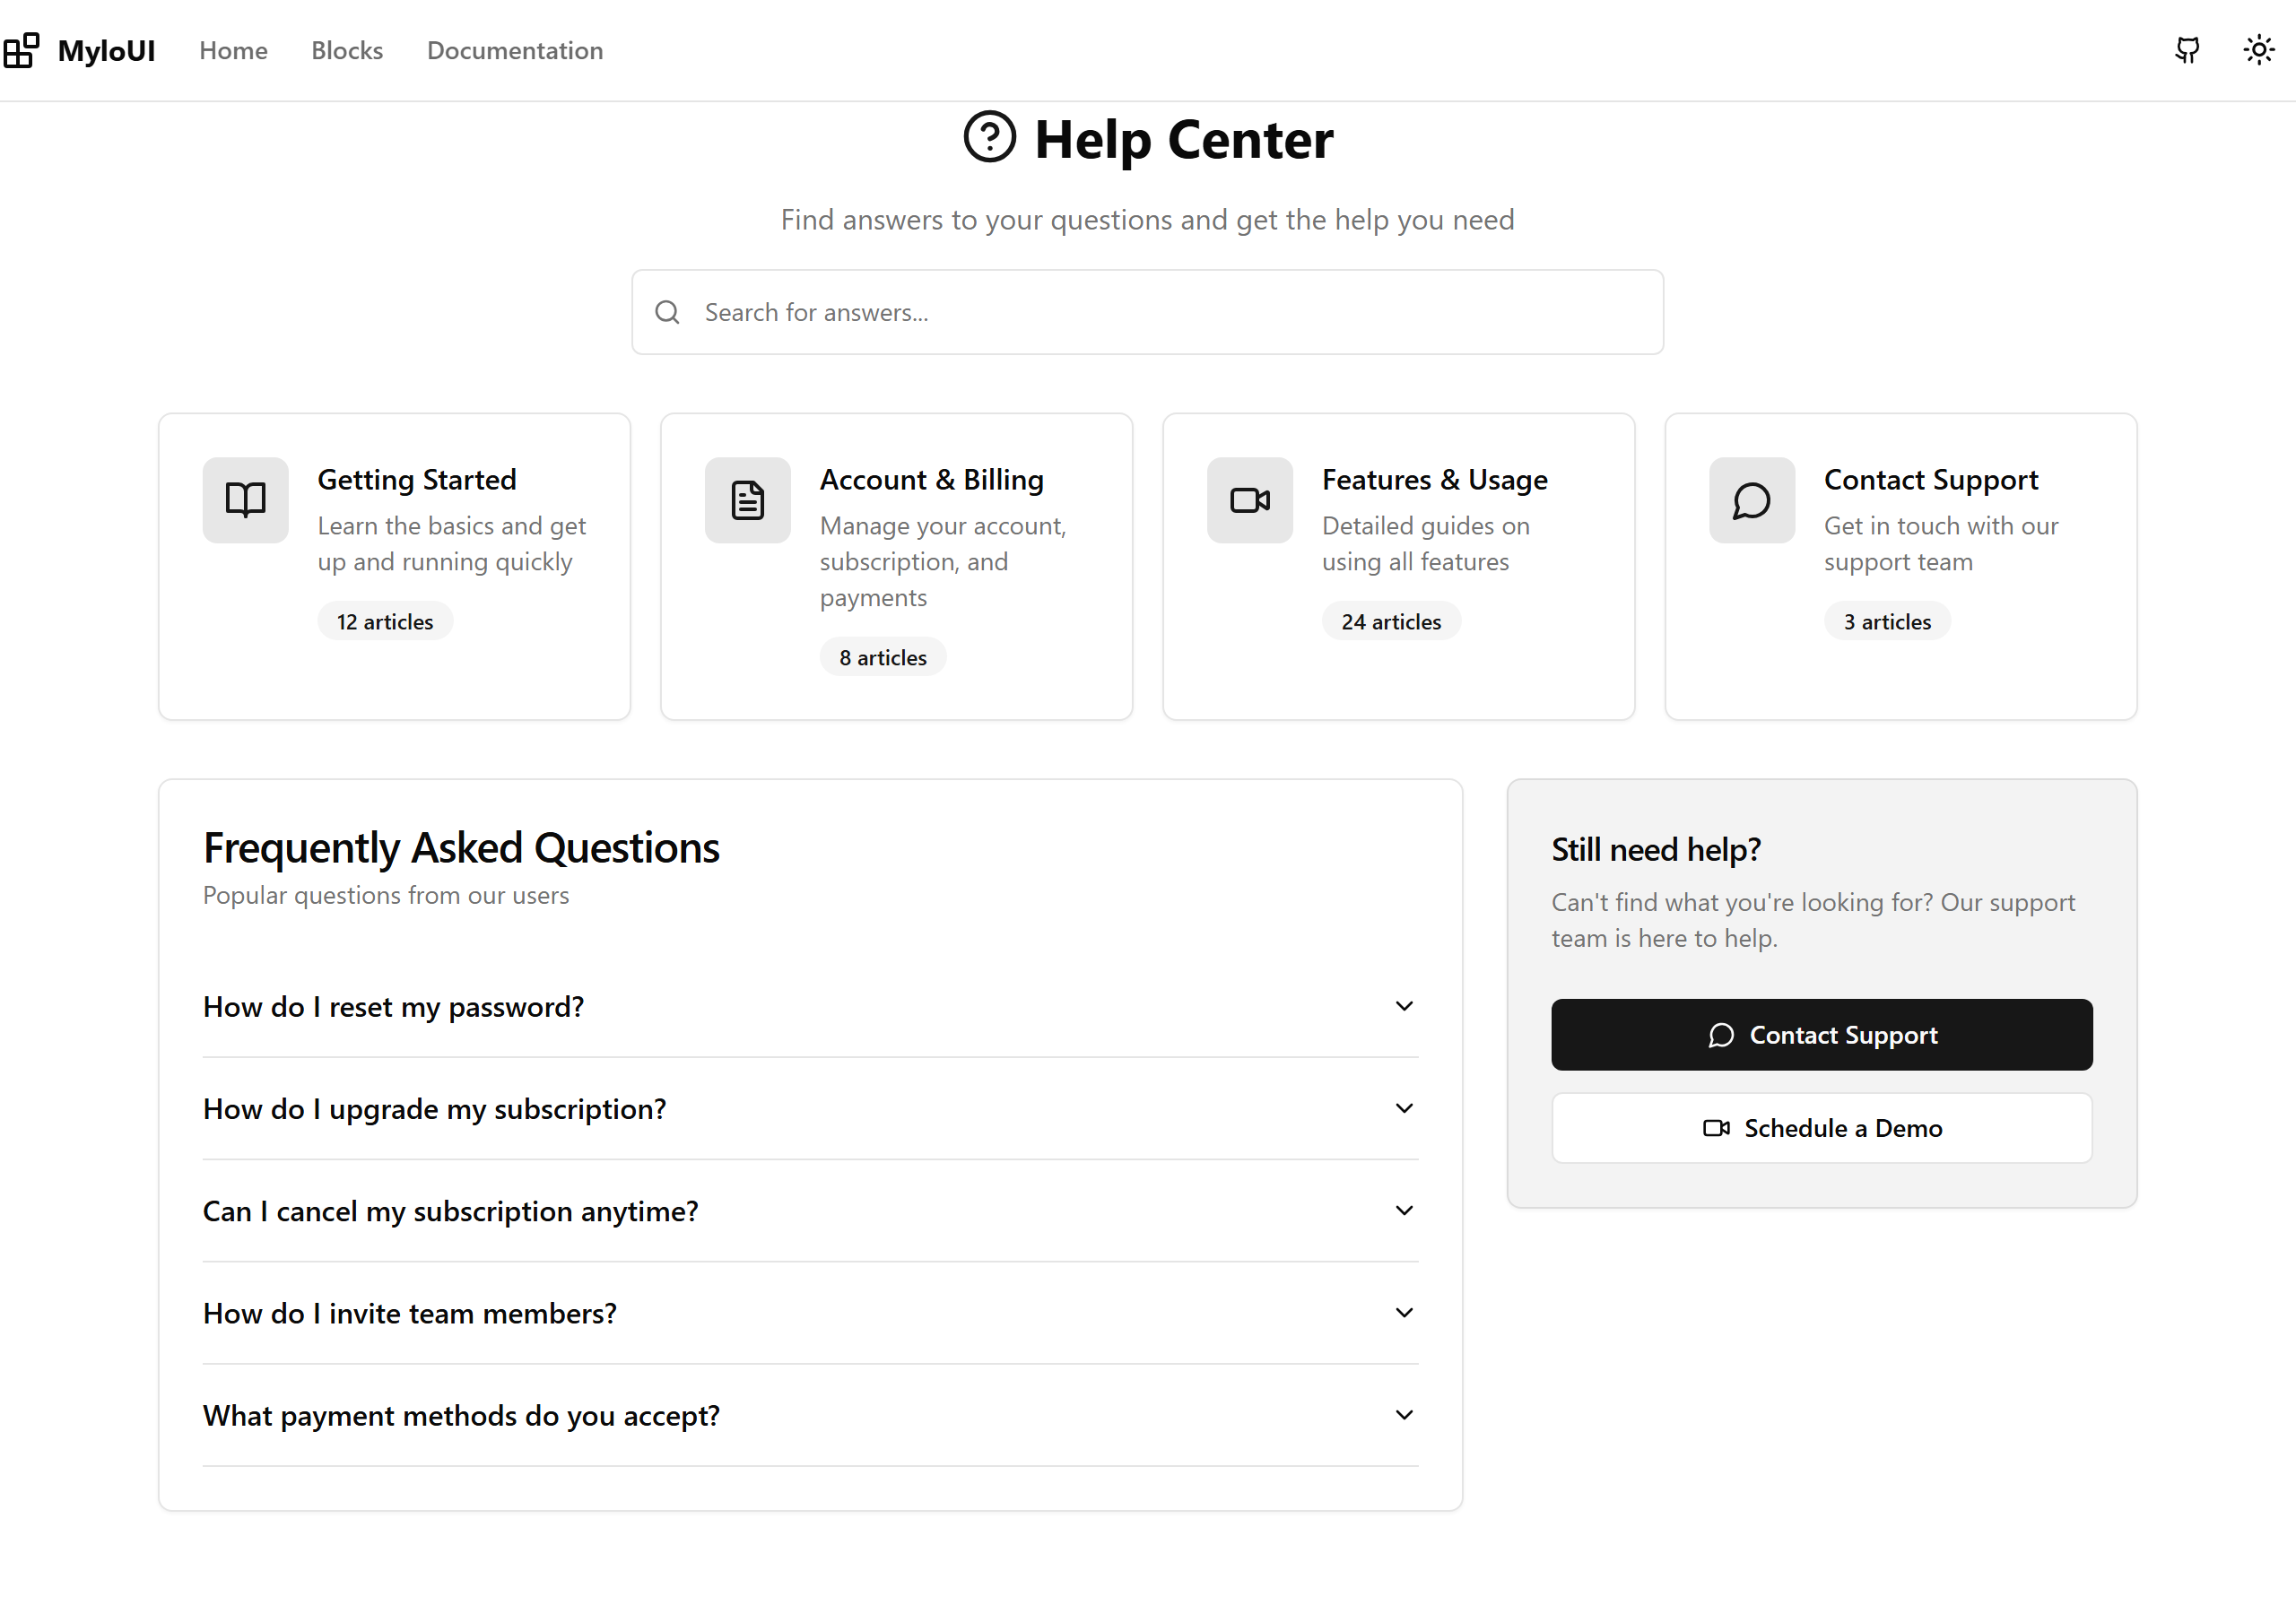This screenshot has height=1614, width=2296.
Task: Click the 8 articles badge
Action: [883, 657]
